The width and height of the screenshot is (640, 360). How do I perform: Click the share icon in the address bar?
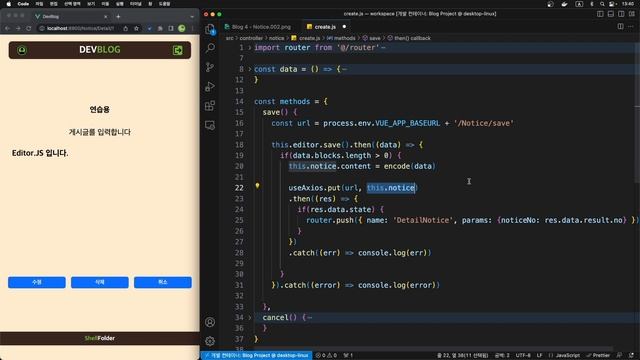125,28
